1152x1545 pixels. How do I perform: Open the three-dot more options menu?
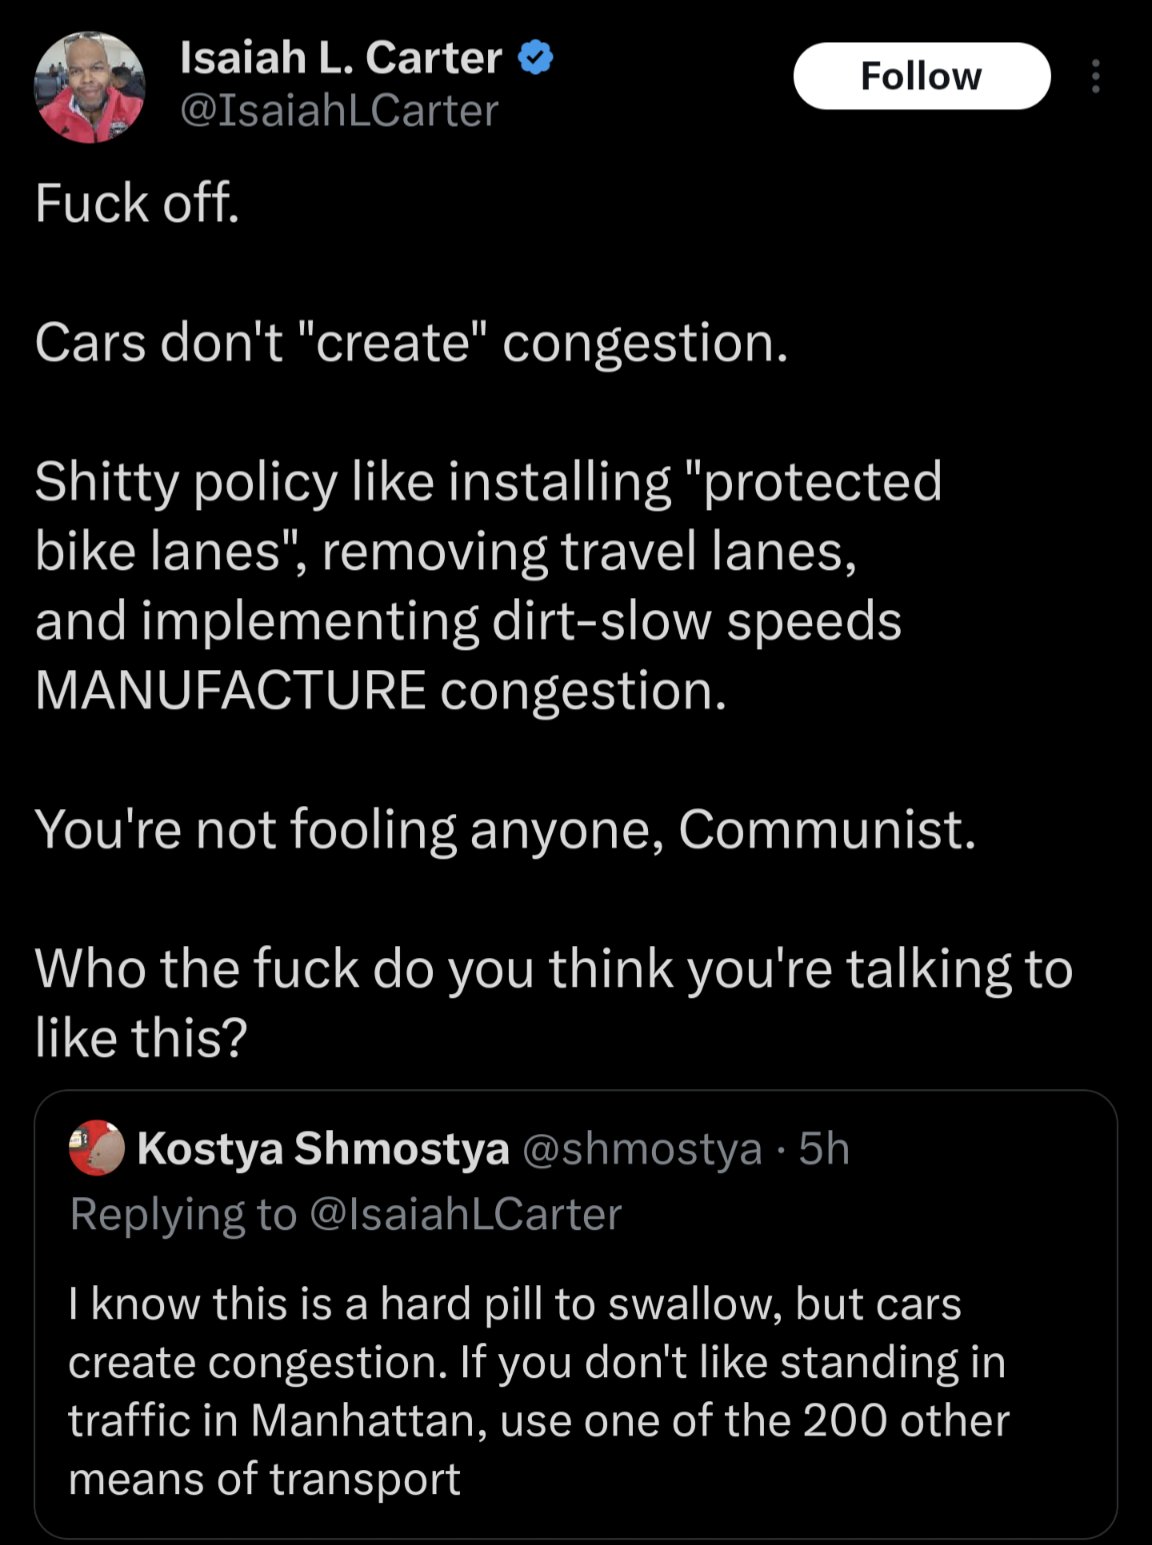pyautogui.click(x=1096, y=77)
